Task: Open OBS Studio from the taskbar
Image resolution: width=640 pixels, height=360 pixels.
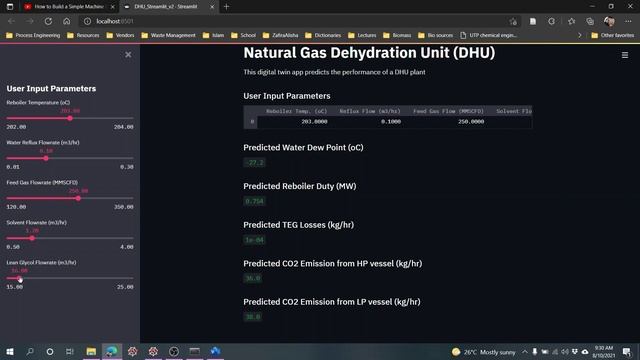Action: click(174, 351)
